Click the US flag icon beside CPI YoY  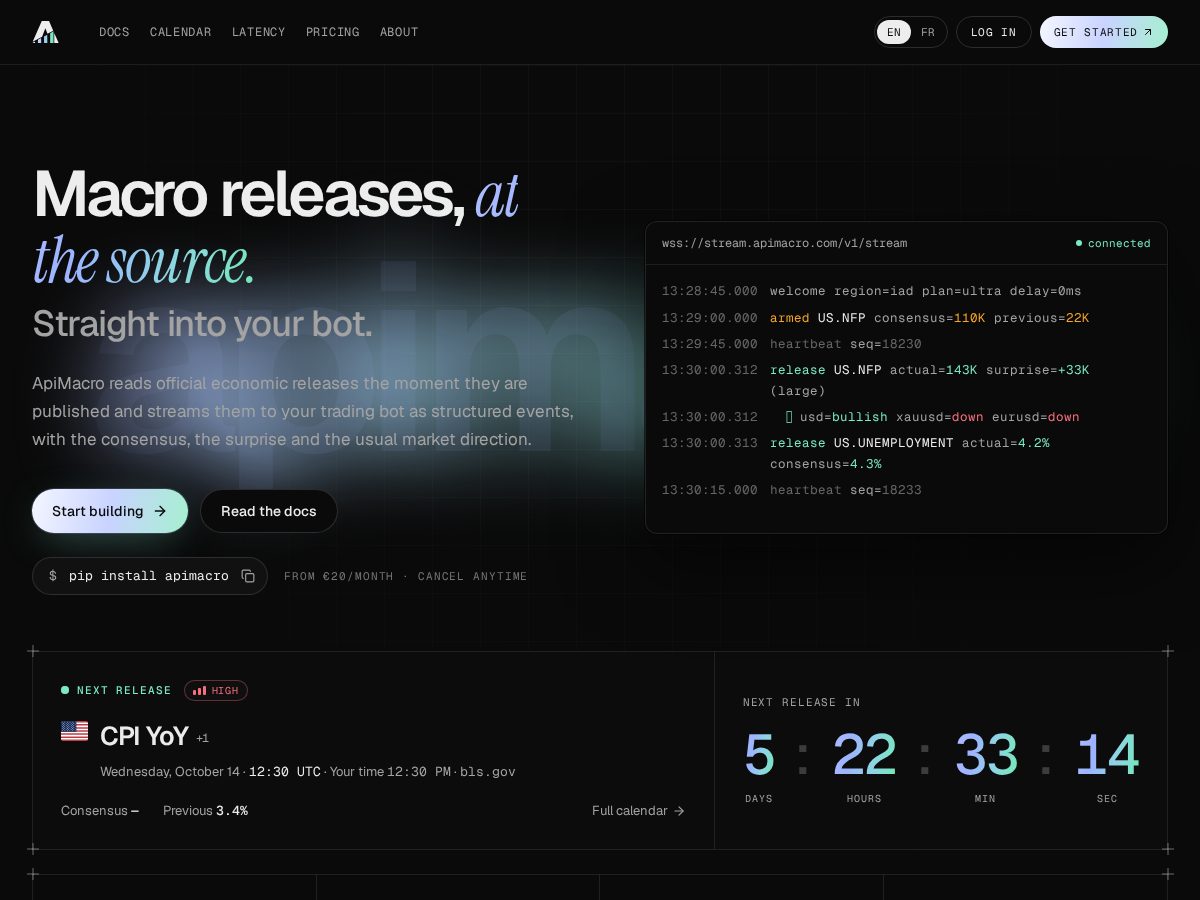tap(74, 731)
